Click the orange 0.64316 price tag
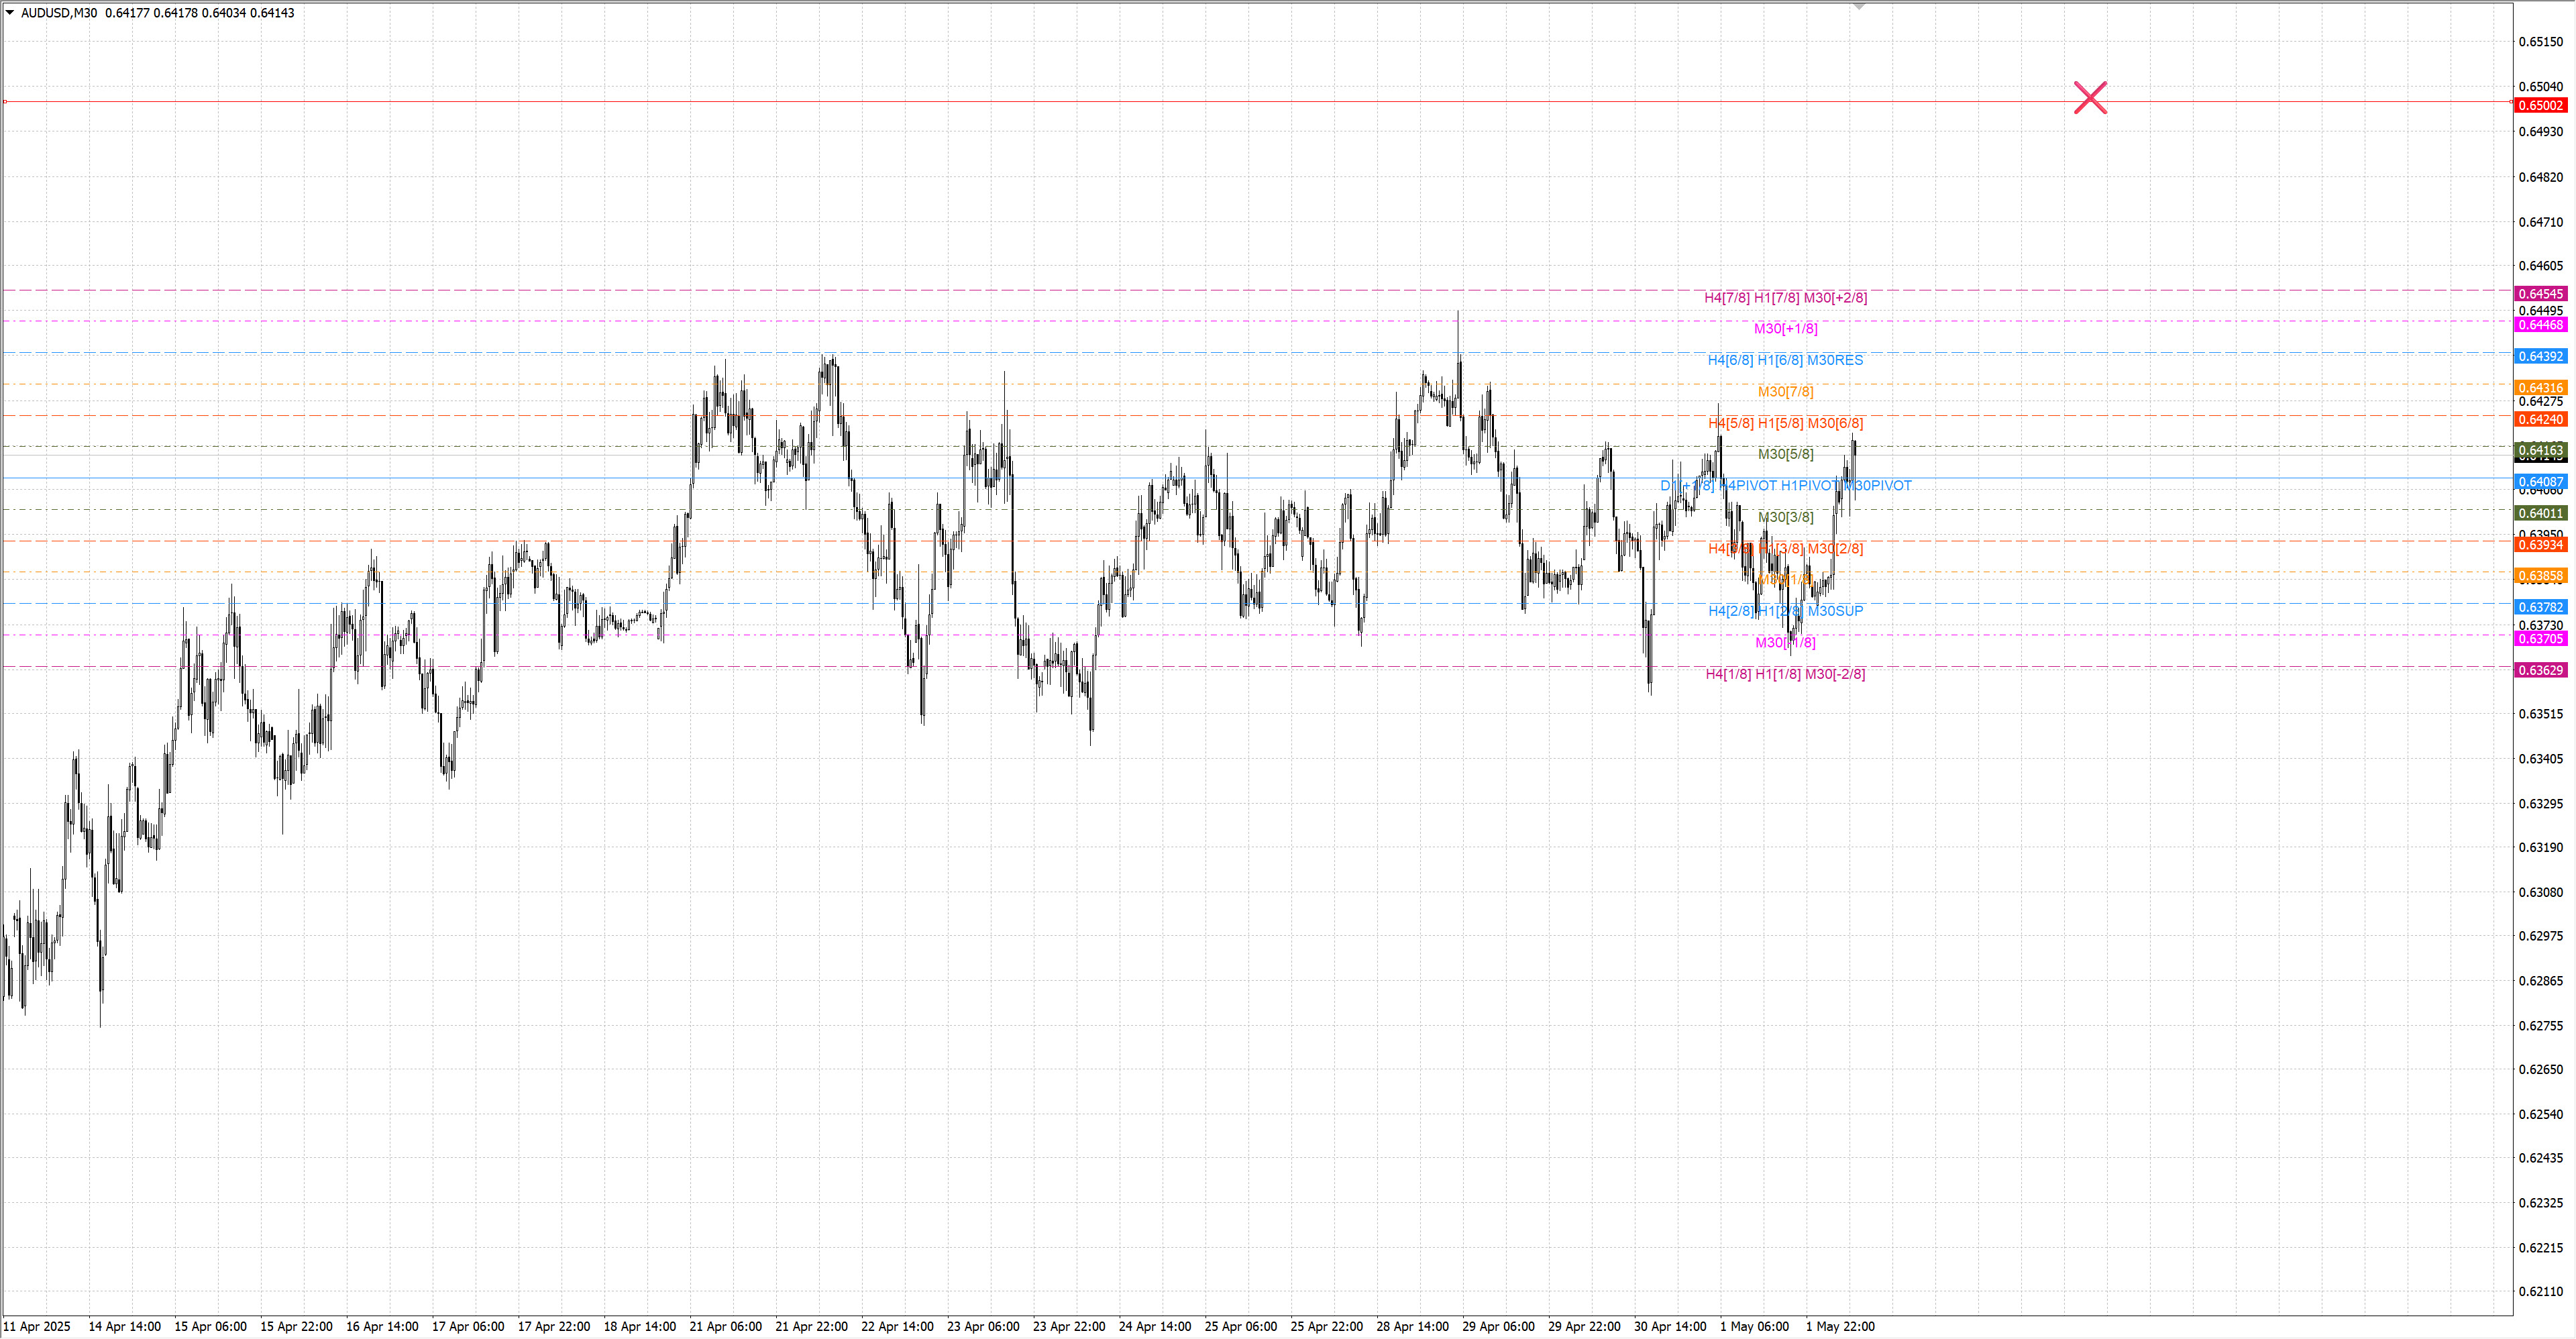Image resolution: width=2576 pixels, height=1339 pixels. click(2540, 388)
